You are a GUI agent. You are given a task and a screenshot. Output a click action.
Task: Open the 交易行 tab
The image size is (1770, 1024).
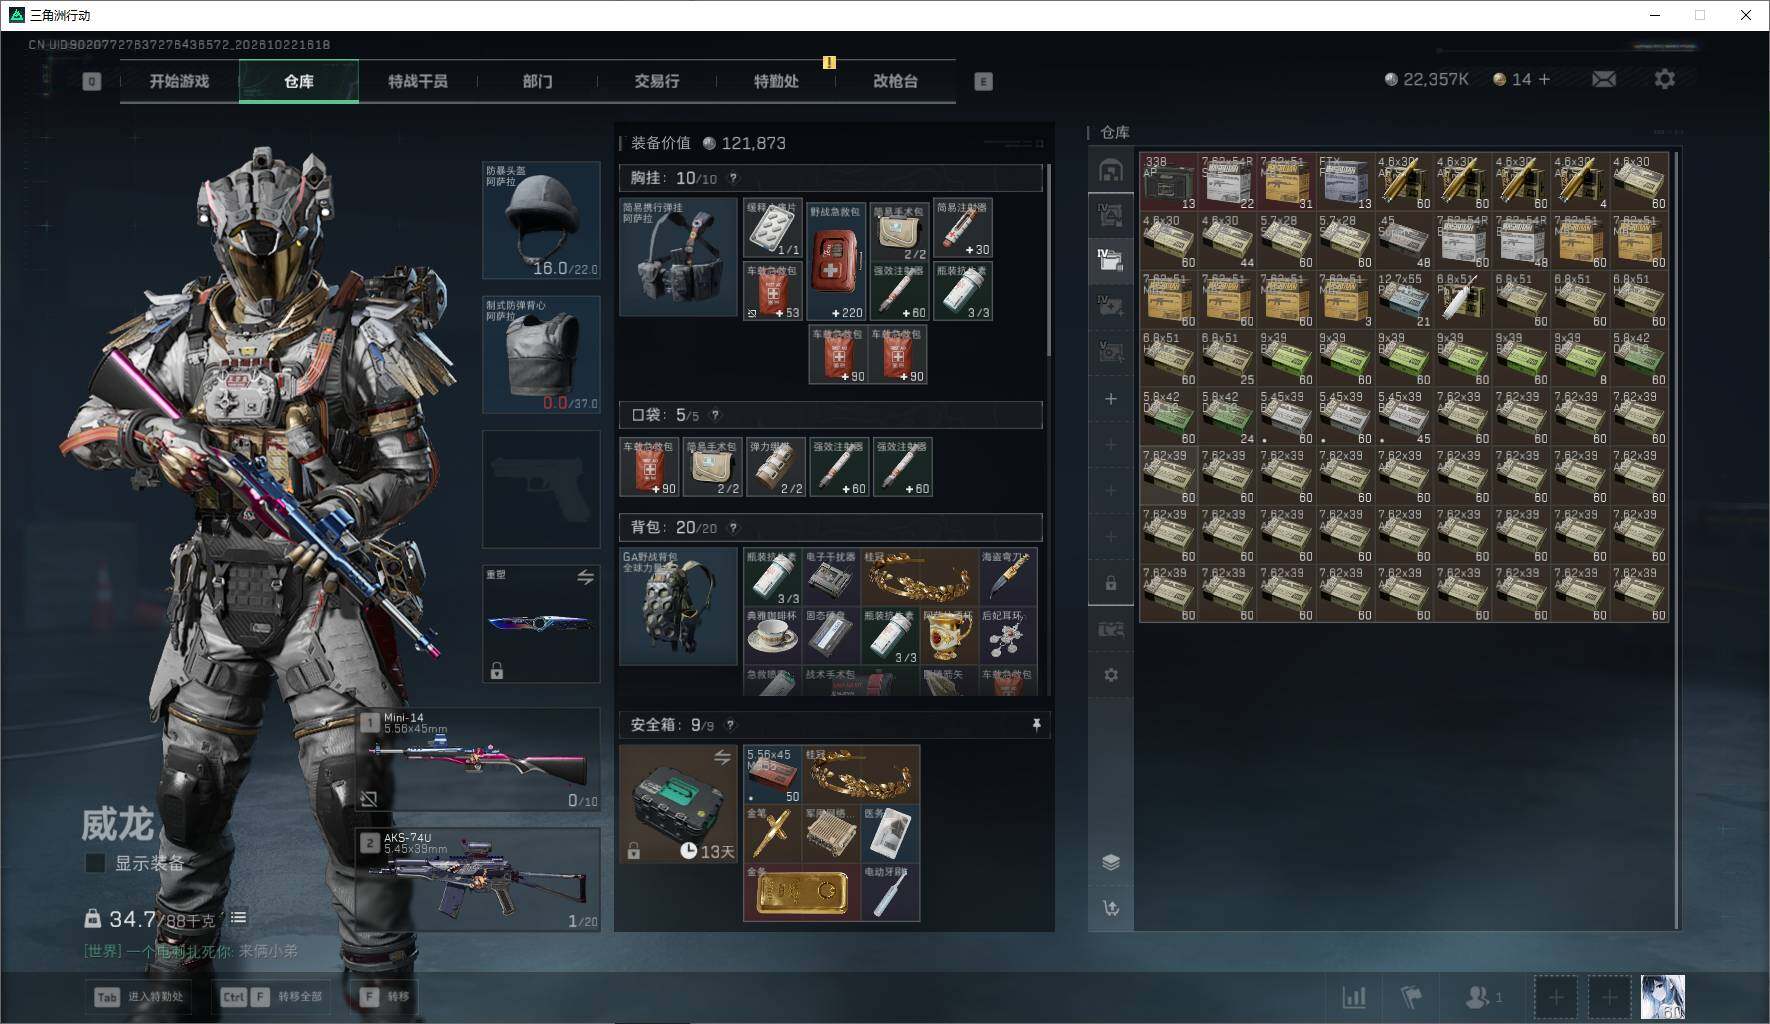(656, 81)
